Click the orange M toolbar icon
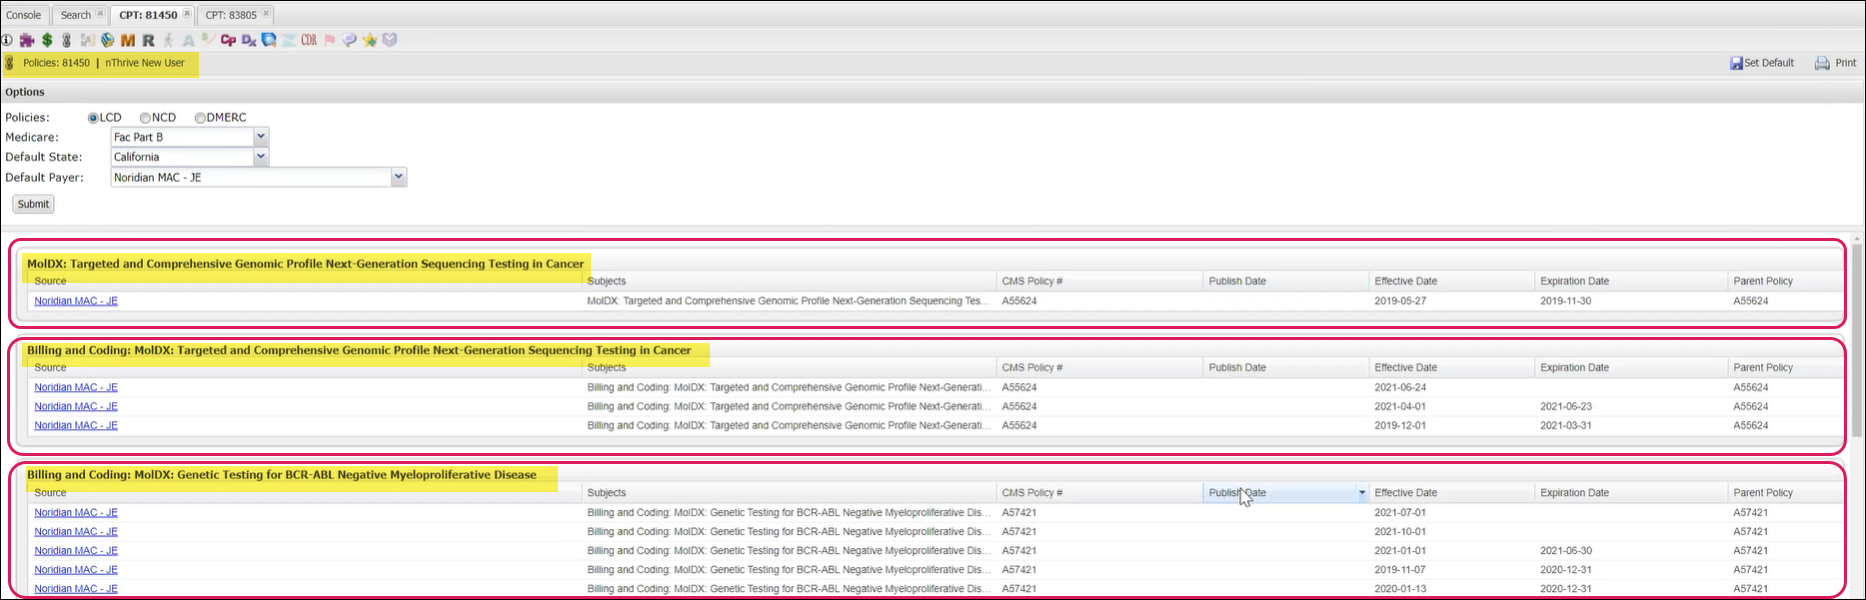This screenshot has width=1866, height=600. [127, 40]
